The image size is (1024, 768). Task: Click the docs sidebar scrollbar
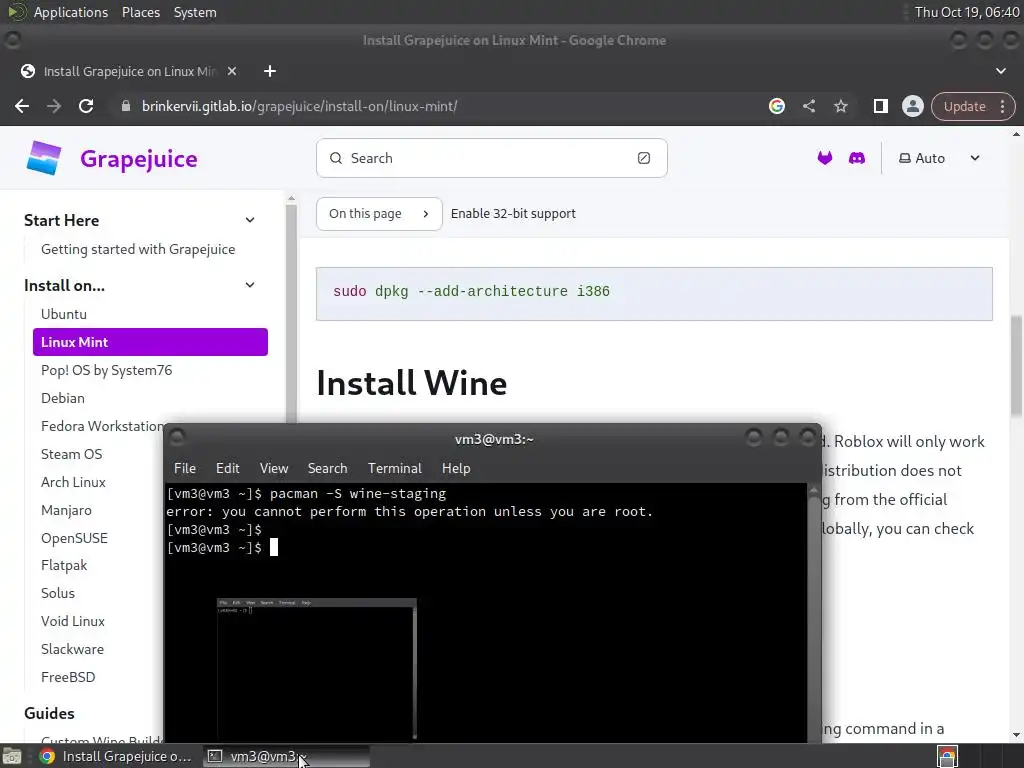tap(291, 313)
